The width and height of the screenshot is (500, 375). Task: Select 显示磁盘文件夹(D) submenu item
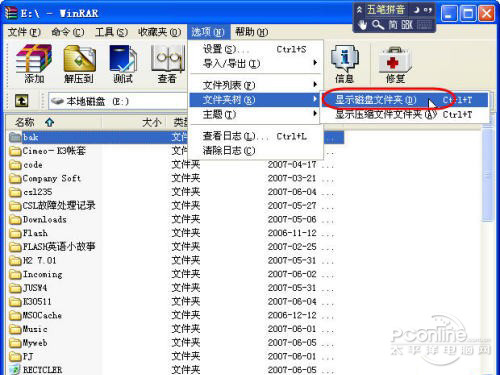point(405,100)
